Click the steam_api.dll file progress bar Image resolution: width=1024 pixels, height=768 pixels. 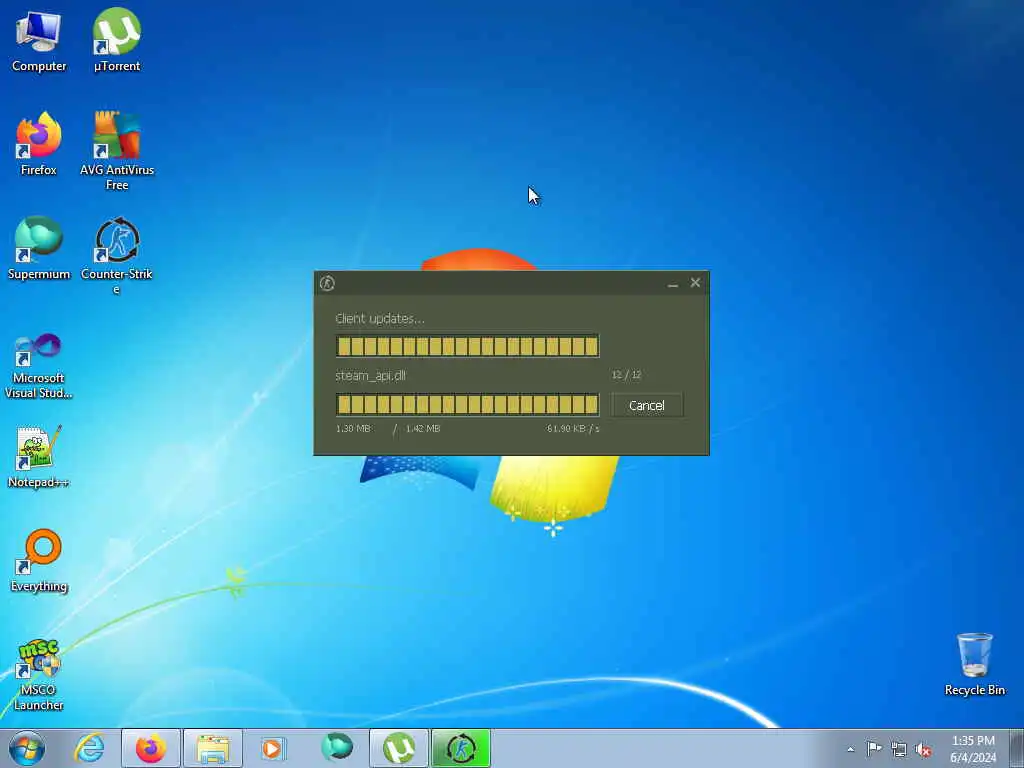click(x=468, y=405)
